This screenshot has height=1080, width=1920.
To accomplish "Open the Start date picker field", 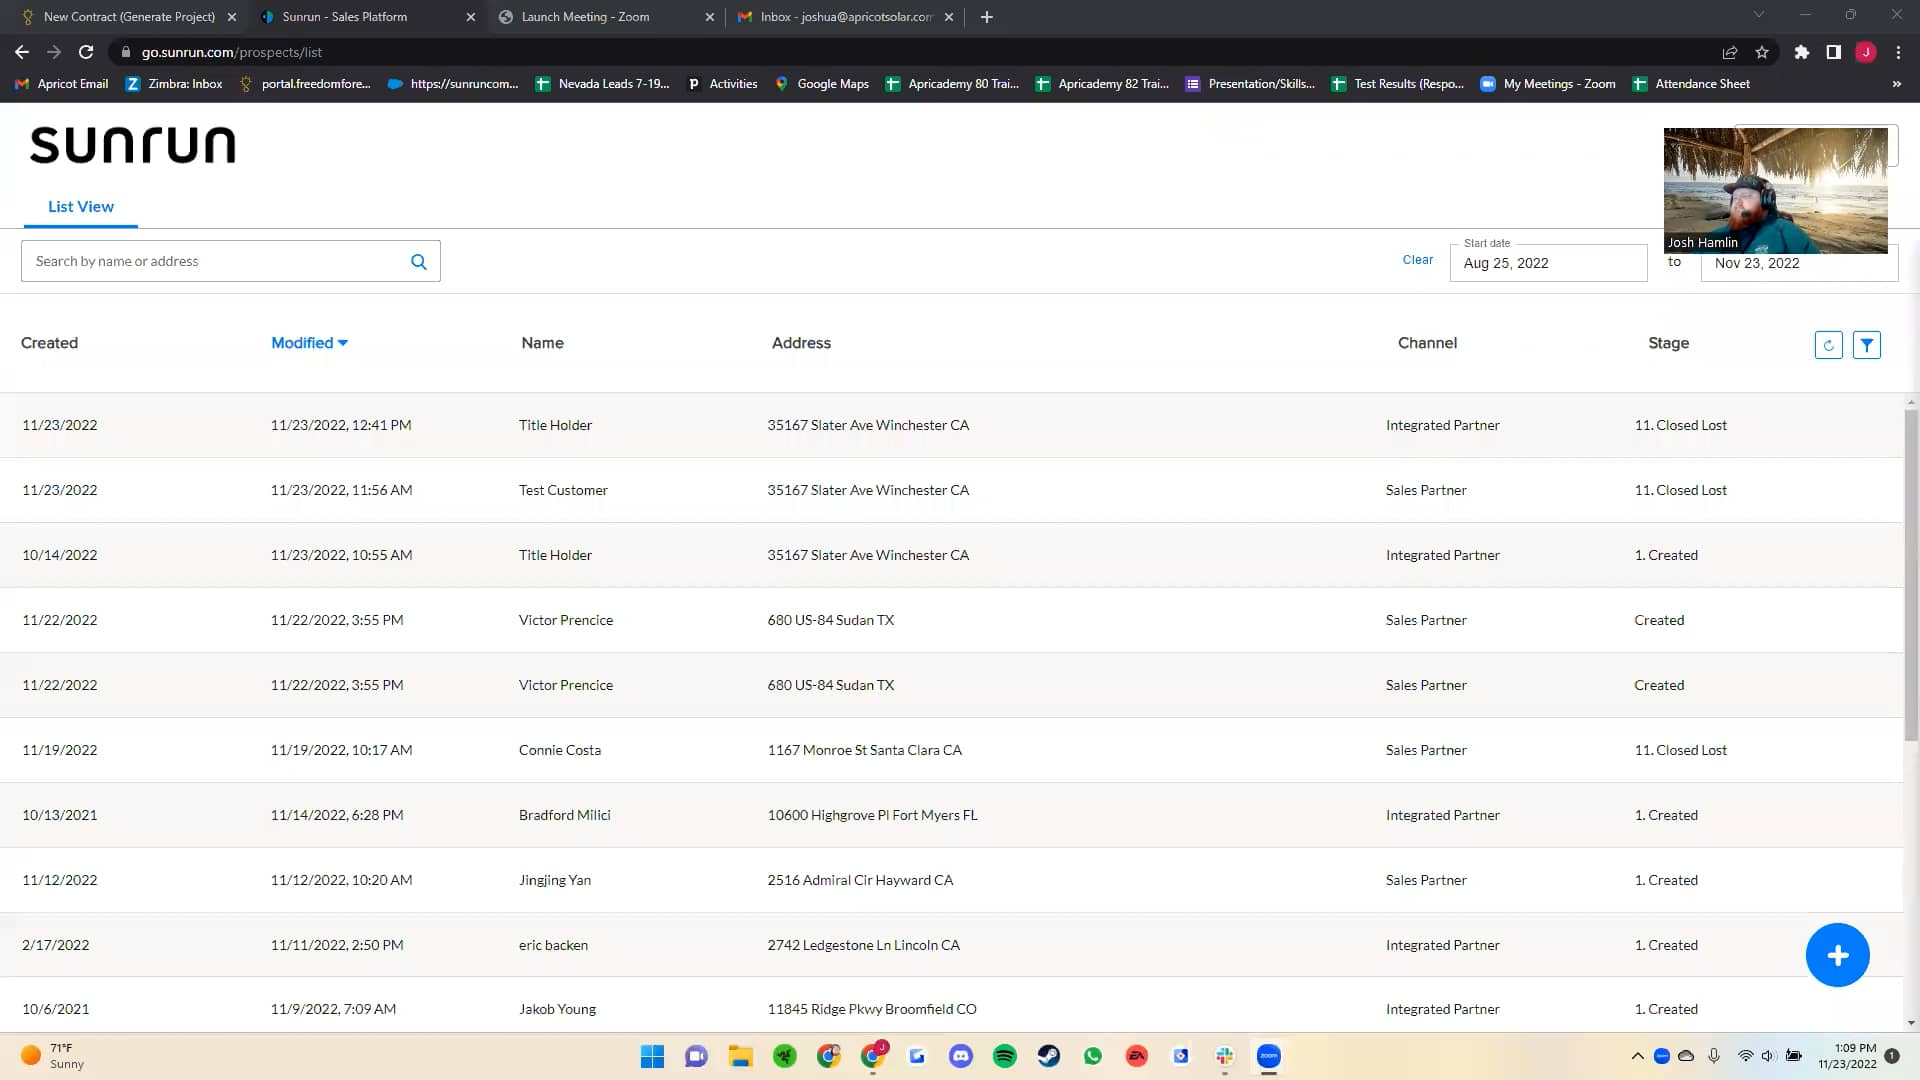I will [1547, 263].
